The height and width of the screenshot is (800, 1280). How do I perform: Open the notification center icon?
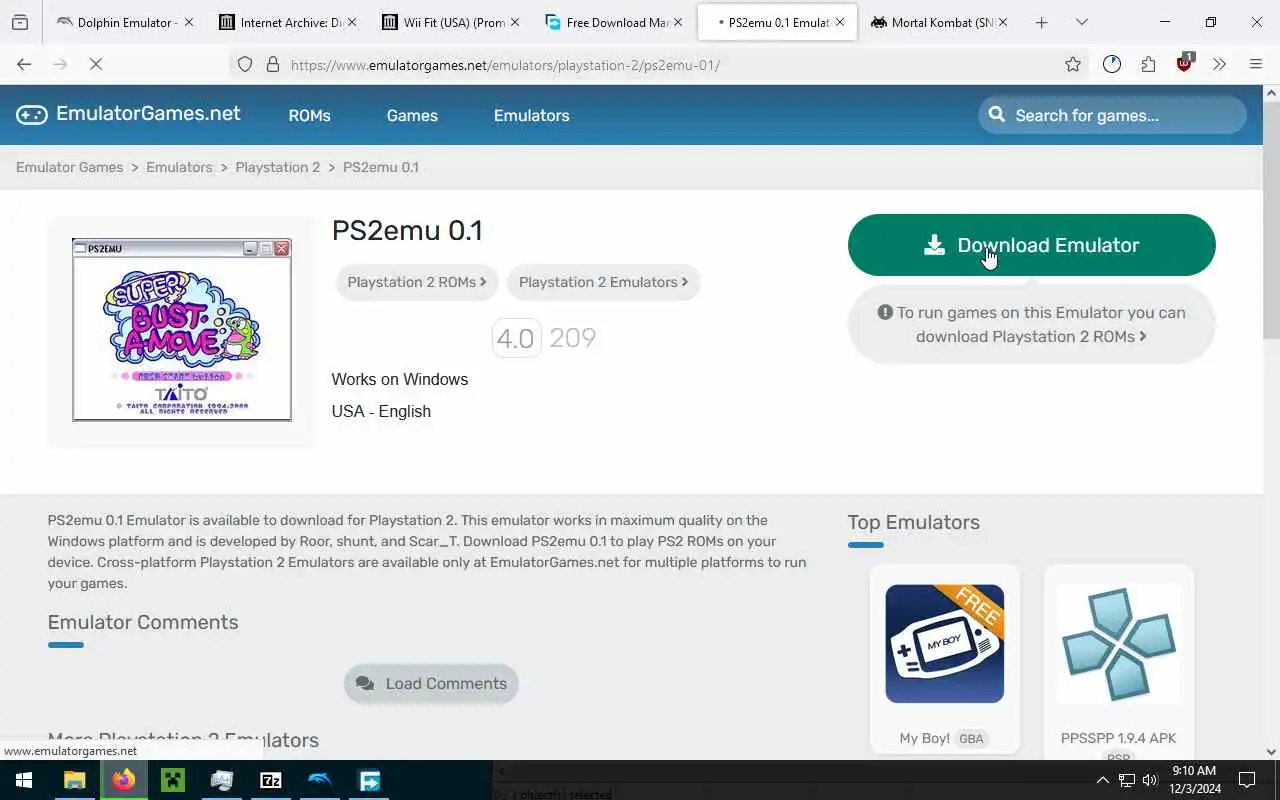click(1247, 780)
